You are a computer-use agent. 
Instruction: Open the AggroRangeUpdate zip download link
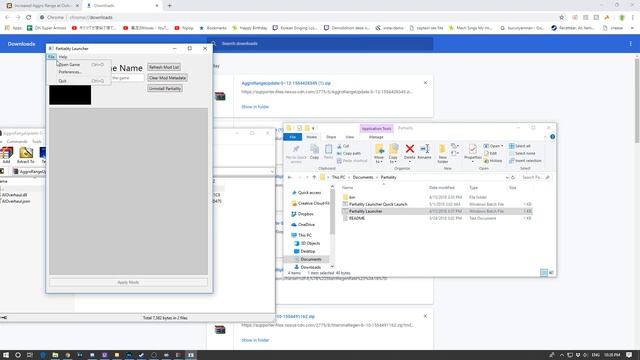(x=286, y=83)
